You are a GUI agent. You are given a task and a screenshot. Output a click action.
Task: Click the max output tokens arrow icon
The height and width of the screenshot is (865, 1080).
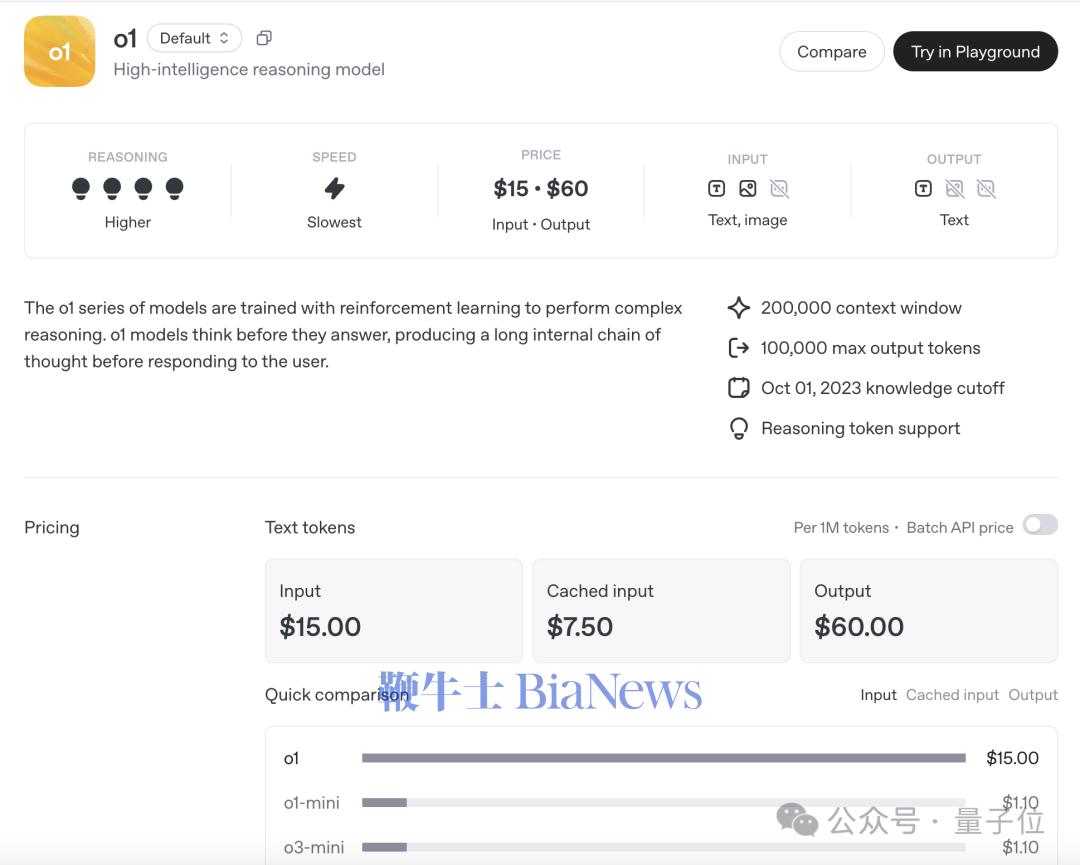tap(738, 348)
